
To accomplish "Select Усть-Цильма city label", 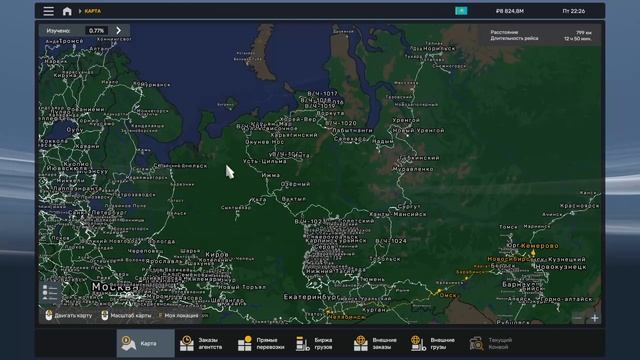I will 264,161.
